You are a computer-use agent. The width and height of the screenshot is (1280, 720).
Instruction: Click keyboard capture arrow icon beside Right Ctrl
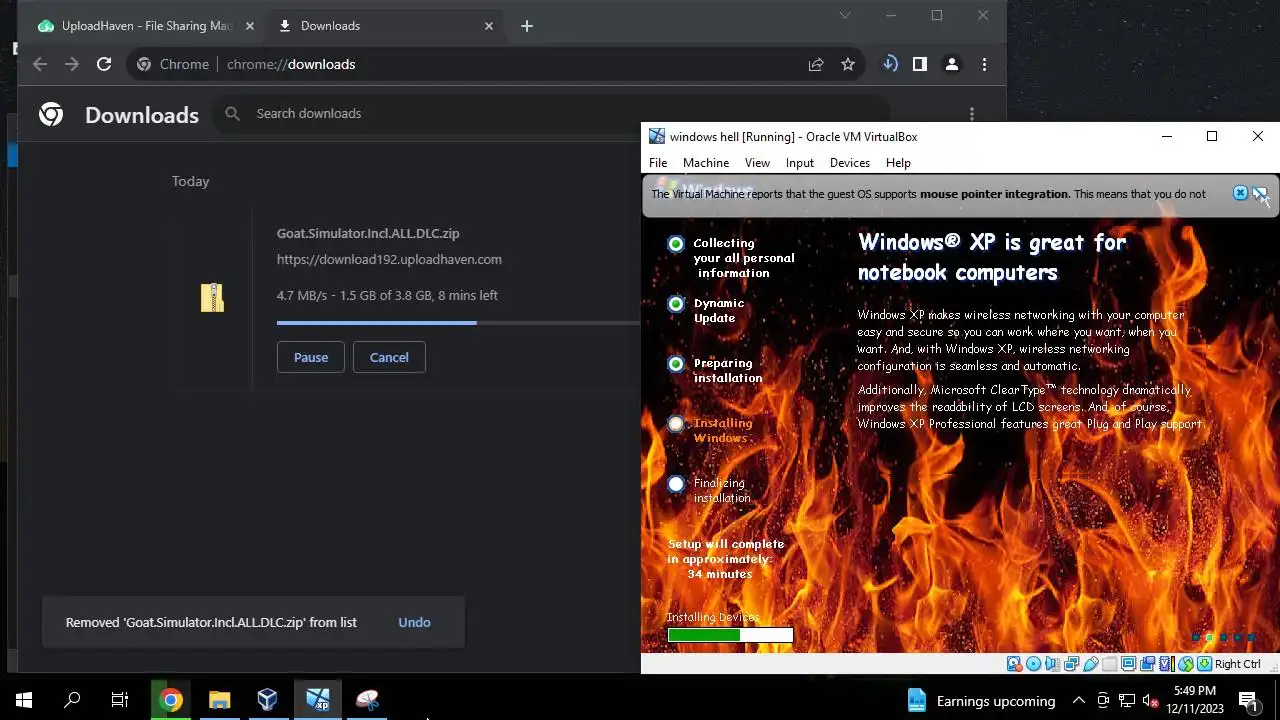pyautogui.click(x=1204, y=664)
